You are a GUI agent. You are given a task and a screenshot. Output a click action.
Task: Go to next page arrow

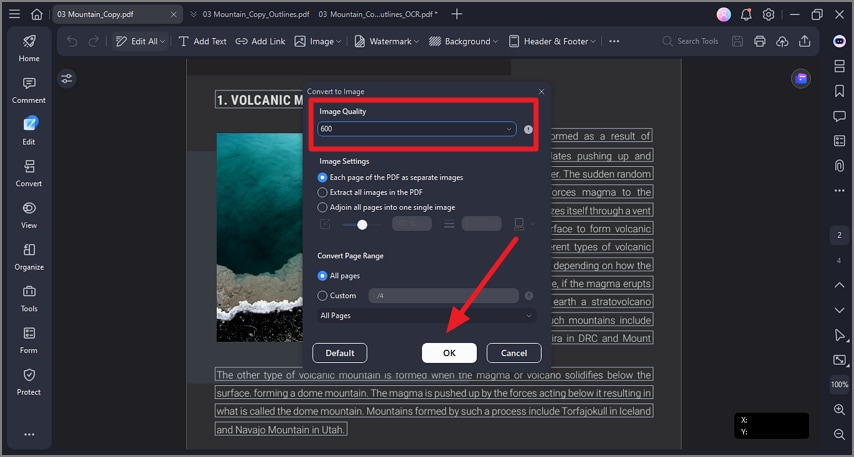pos(839,310)
